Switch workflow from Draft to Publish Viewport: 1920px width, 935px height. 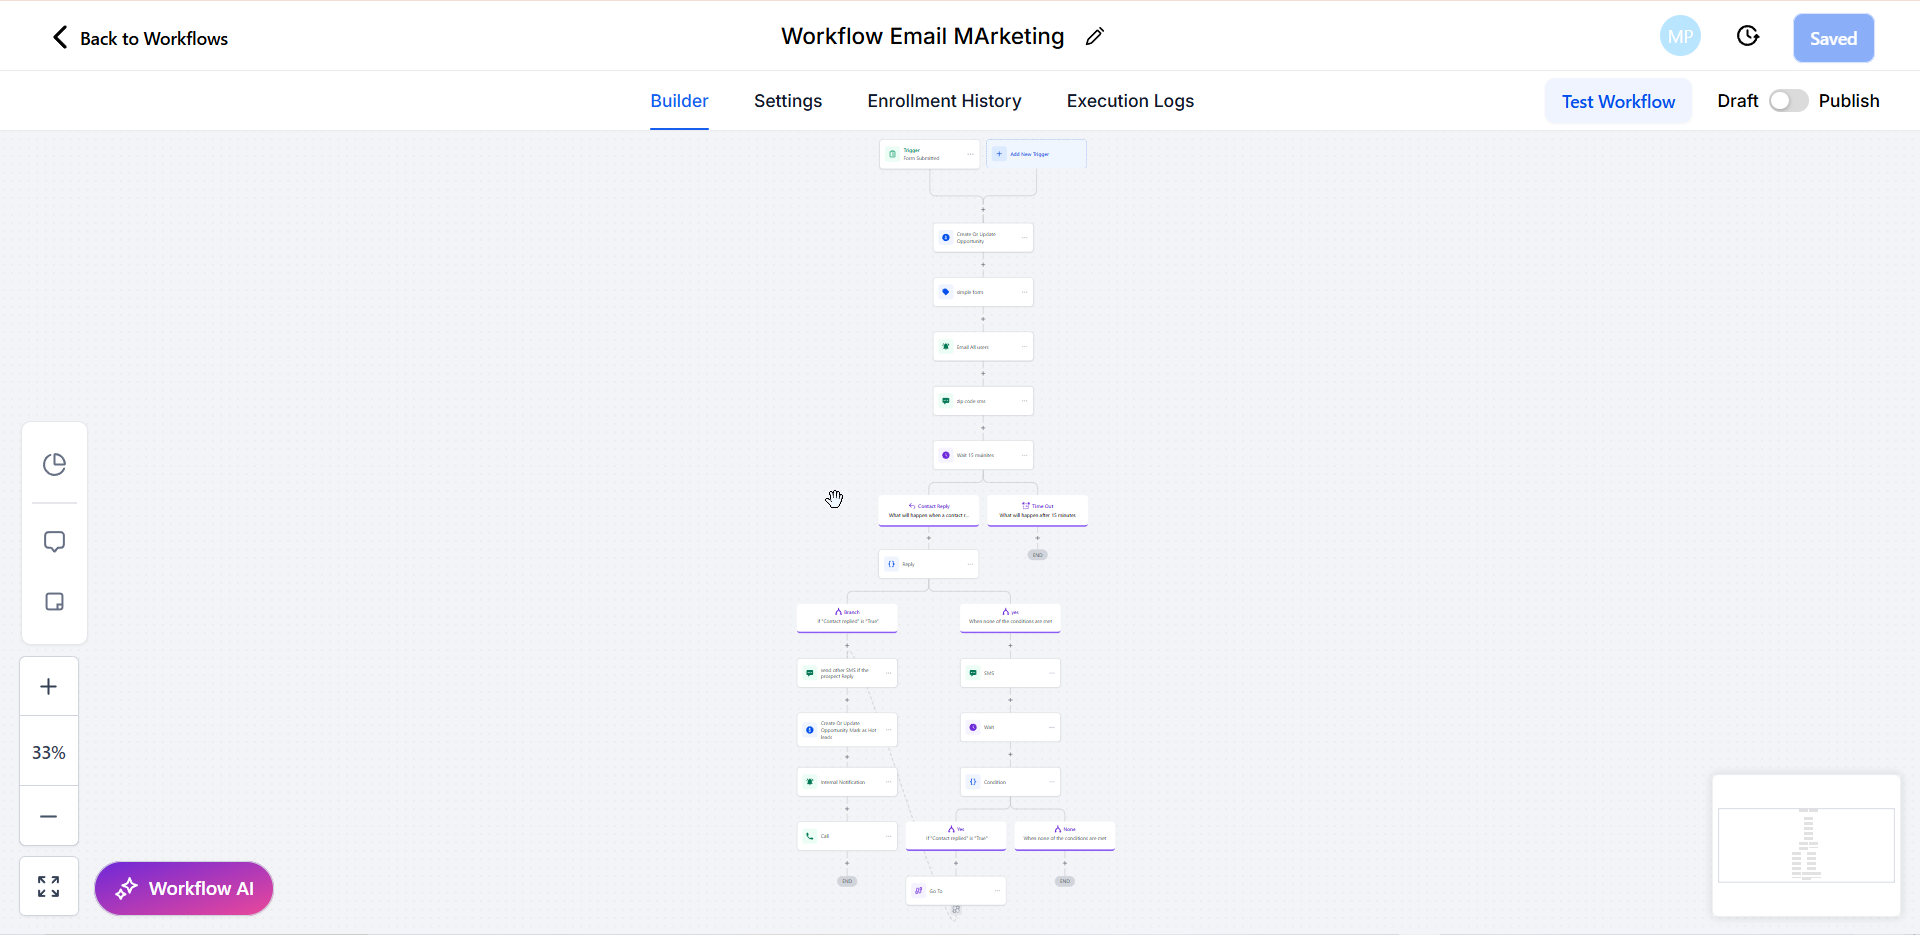pyautogui.click(x=1787, y=100)
